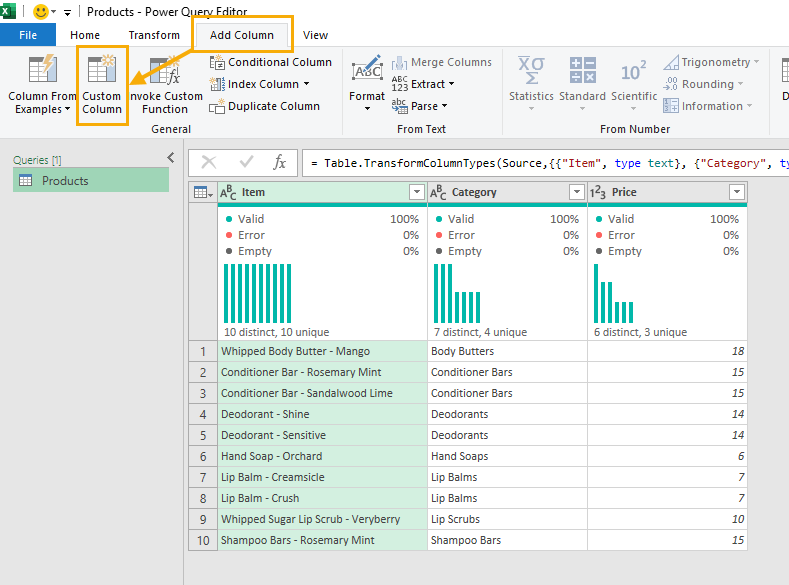Open the File tab

pyautogui.click(x=28, y=35)
